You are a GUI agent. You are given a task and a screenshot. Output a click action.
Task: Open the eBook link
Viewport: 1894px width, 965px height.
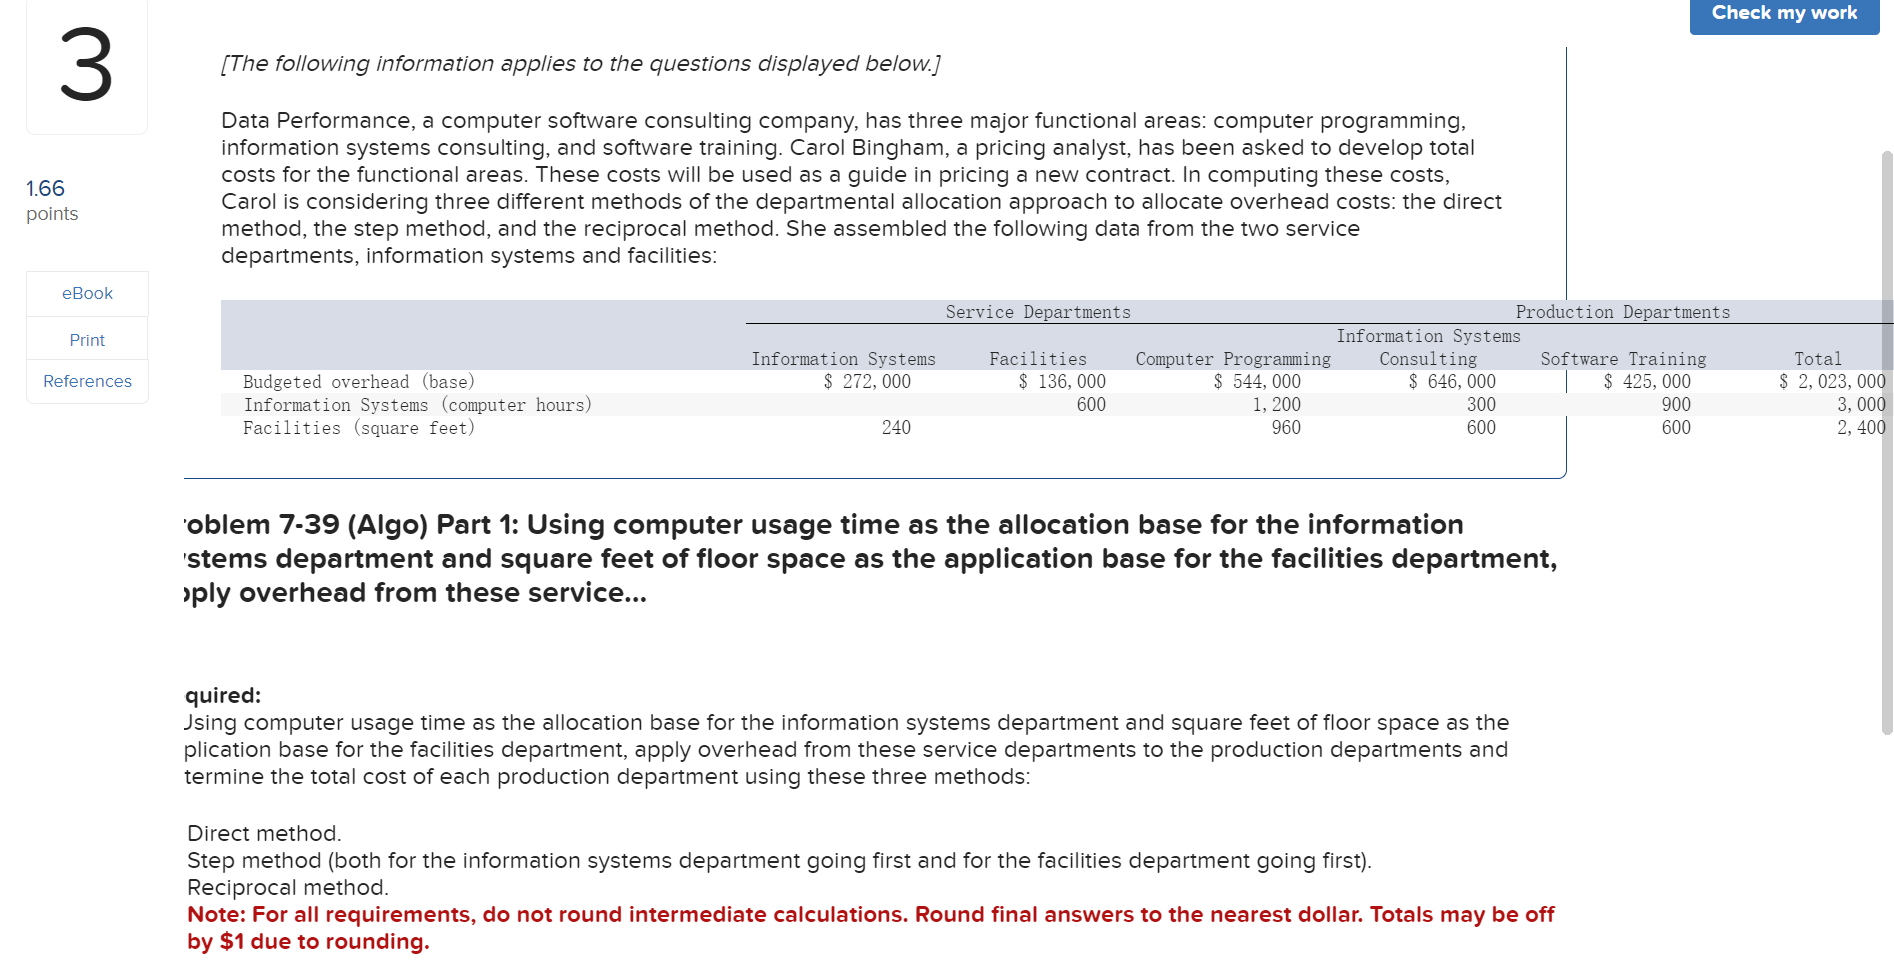click(x=87, y=293)
